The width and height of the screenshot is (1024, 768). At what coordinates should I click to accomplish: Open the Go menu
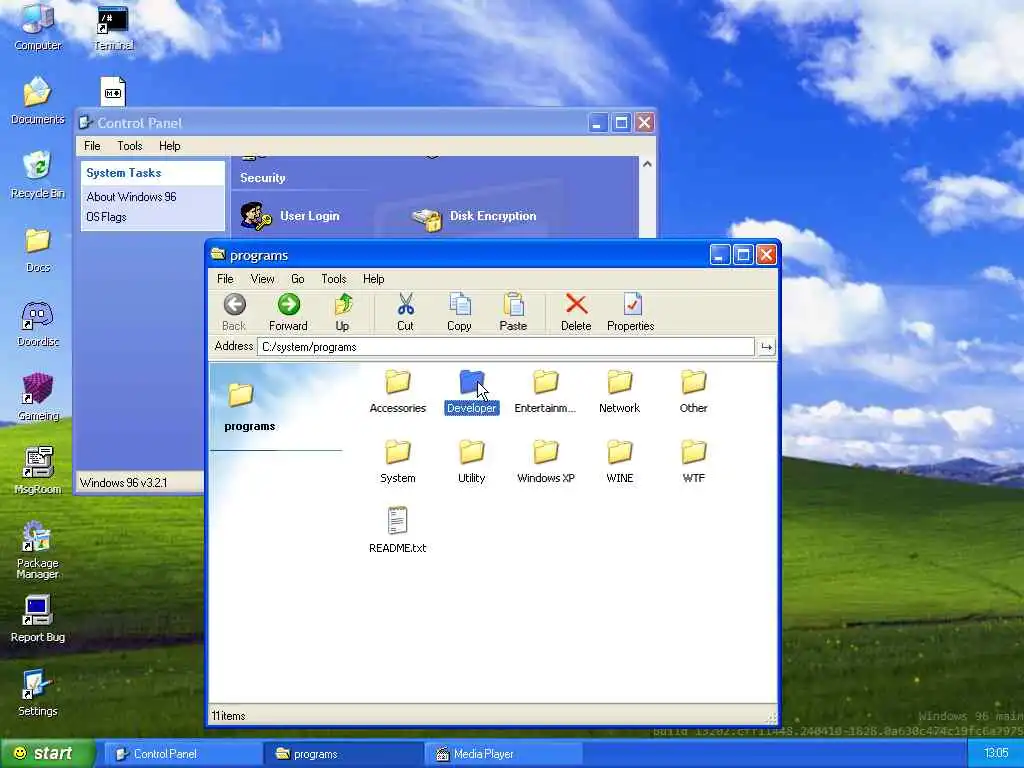(x=298, y=279)
